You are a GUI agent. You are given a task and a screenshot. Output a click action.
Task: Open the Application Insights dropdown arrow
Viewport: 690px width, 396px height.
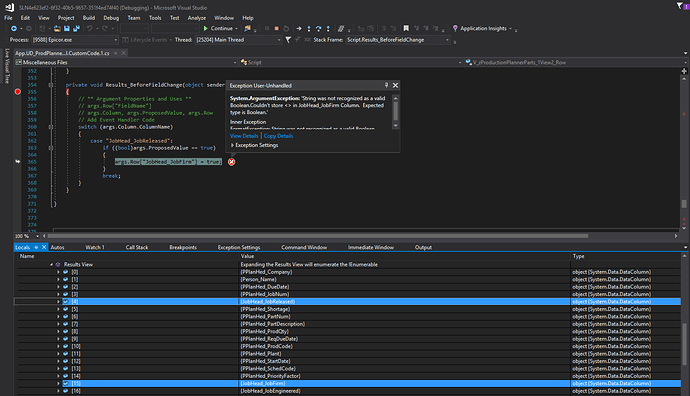[x=510, y=29]
